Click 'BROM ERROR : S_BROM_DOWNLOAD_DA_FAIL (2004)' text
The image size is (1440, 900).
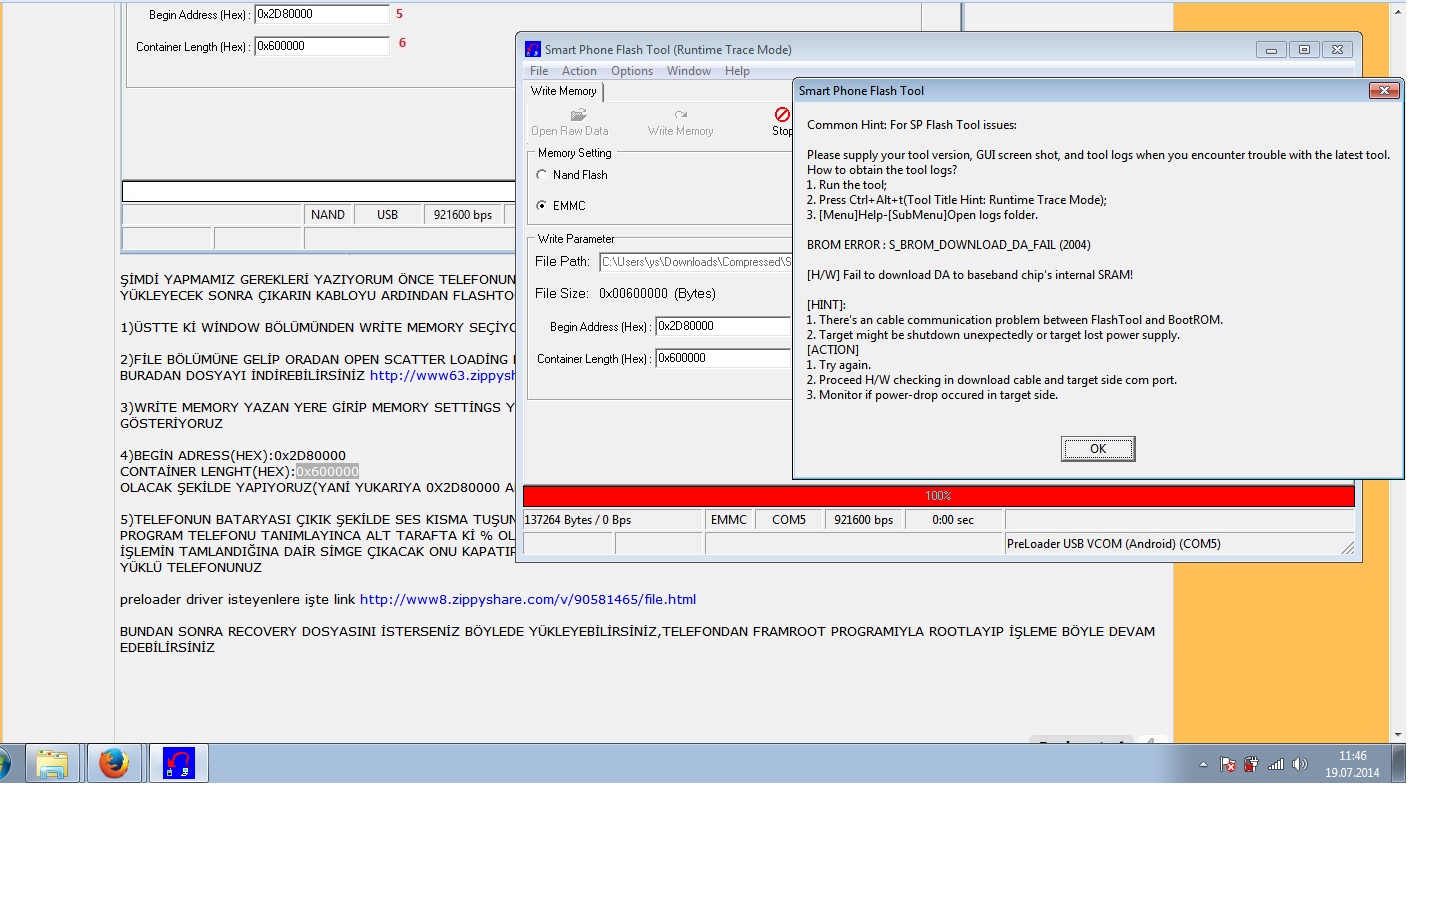click(948, 245)
